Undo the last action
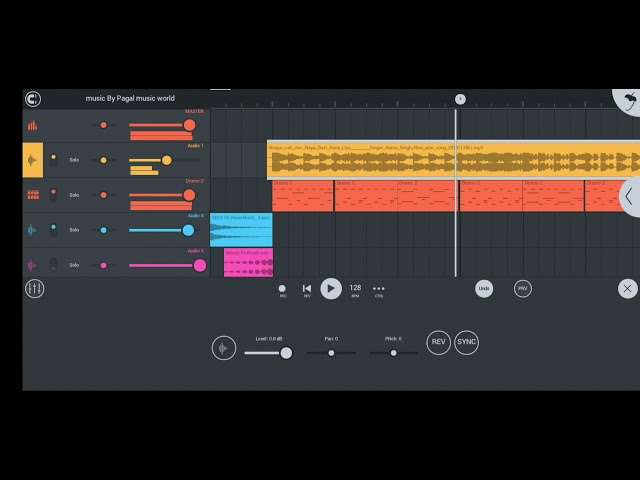The height and width of the screenshot is (480, 640). [484, 289]
